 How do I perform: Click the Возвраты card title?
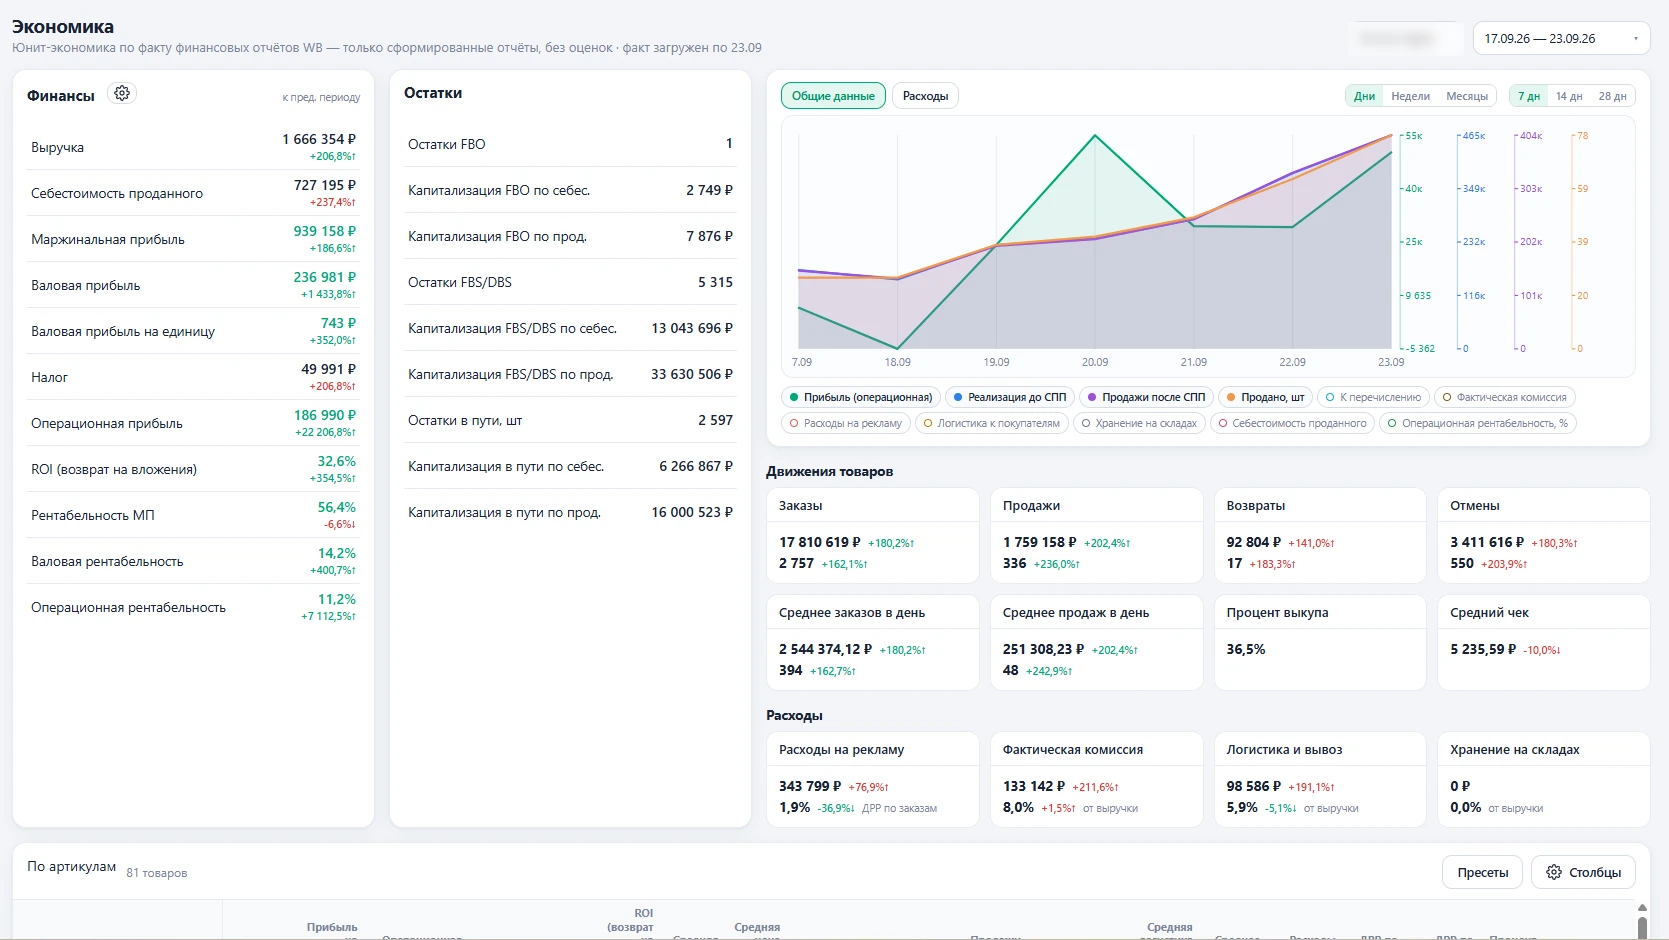point(1256,506)
